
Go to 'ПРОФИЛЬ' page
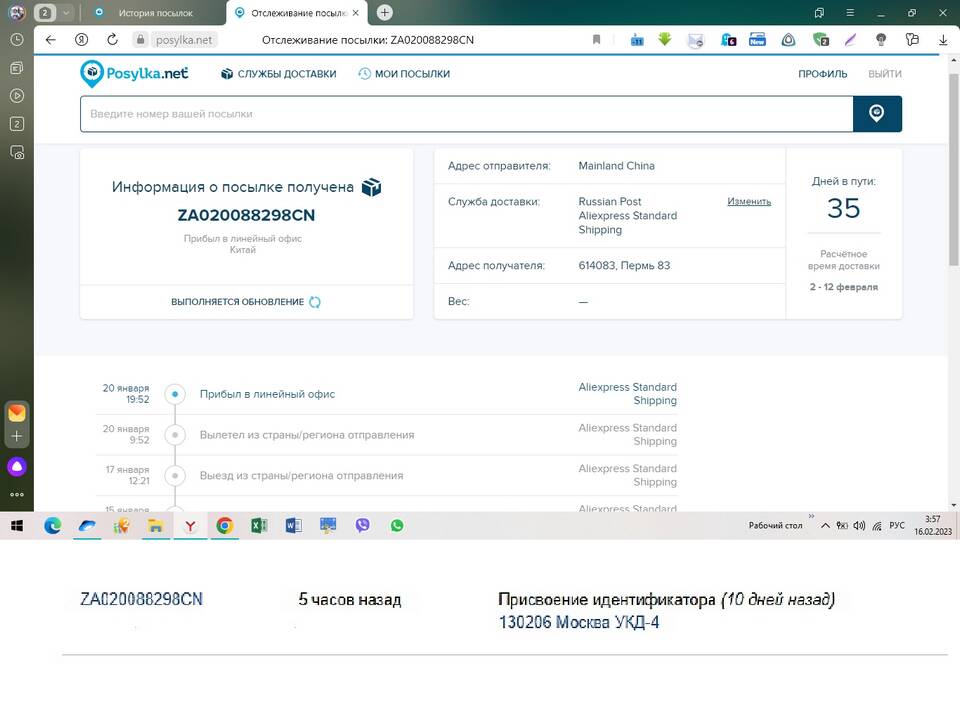pyautogui.click(x=822, y=74)
